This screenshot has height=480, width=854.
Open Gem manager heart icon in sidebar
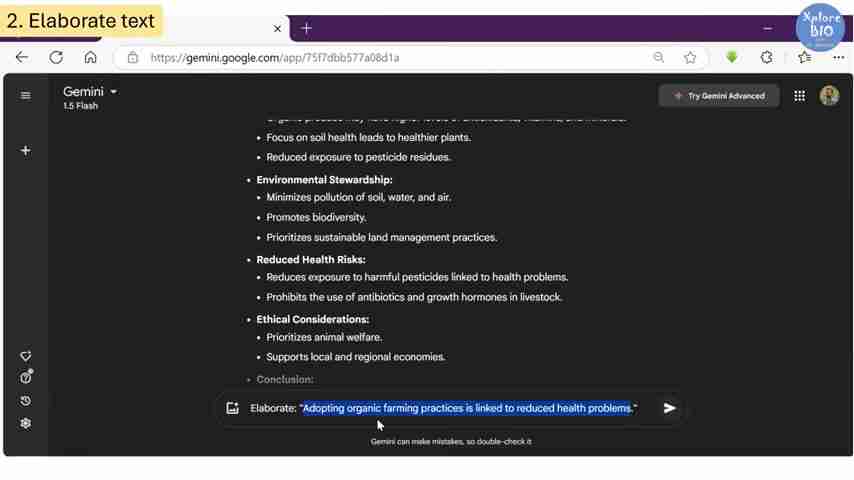coord(26,356)
